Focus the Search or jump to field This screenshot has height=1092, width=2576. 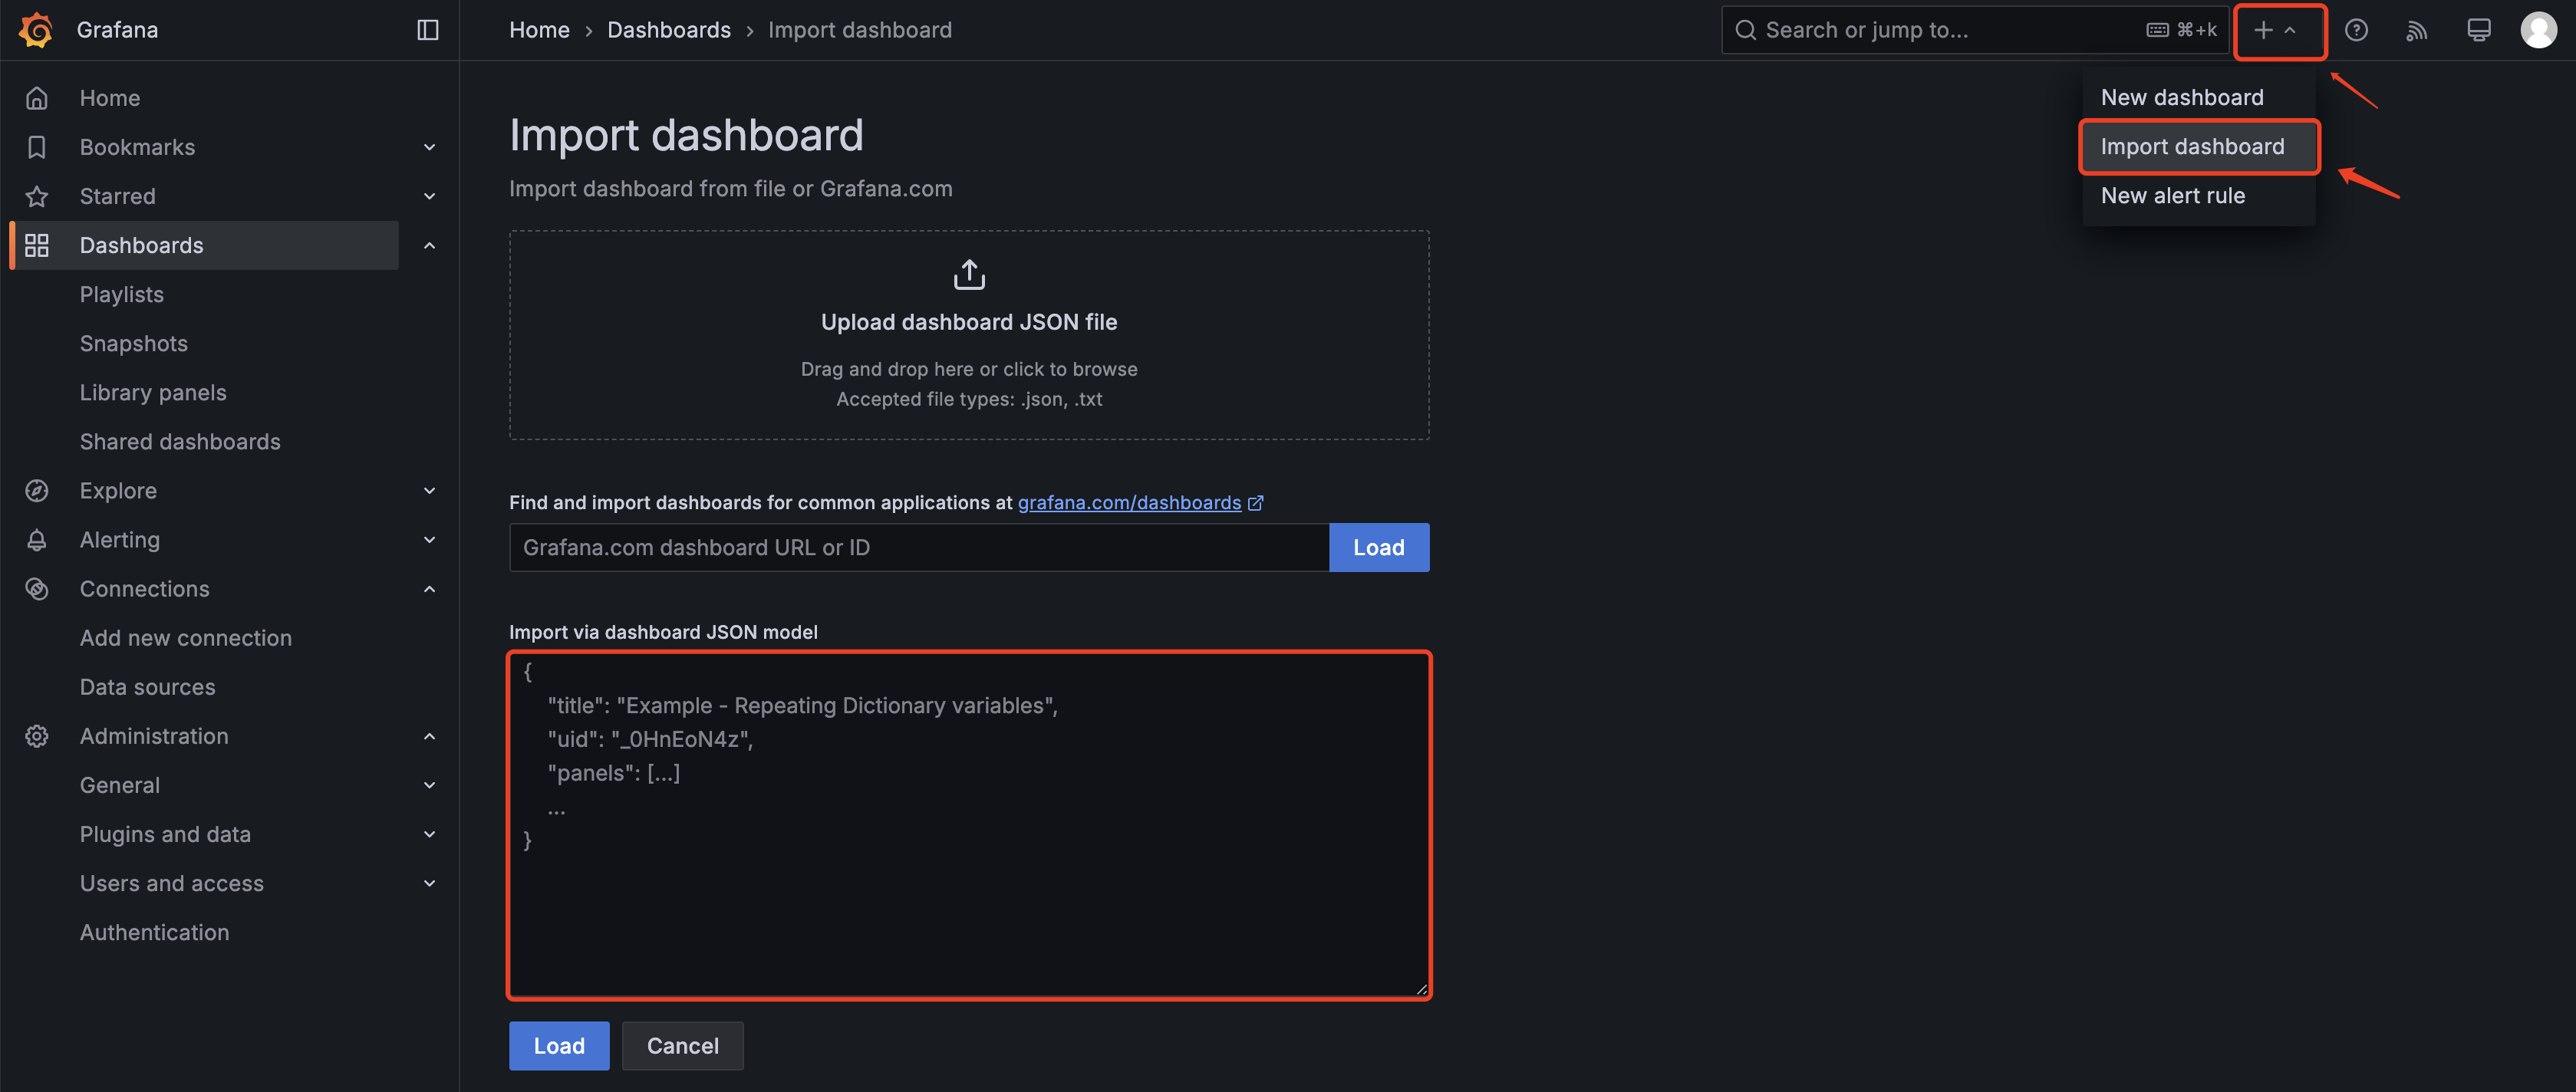click(x=1975, y=30)
